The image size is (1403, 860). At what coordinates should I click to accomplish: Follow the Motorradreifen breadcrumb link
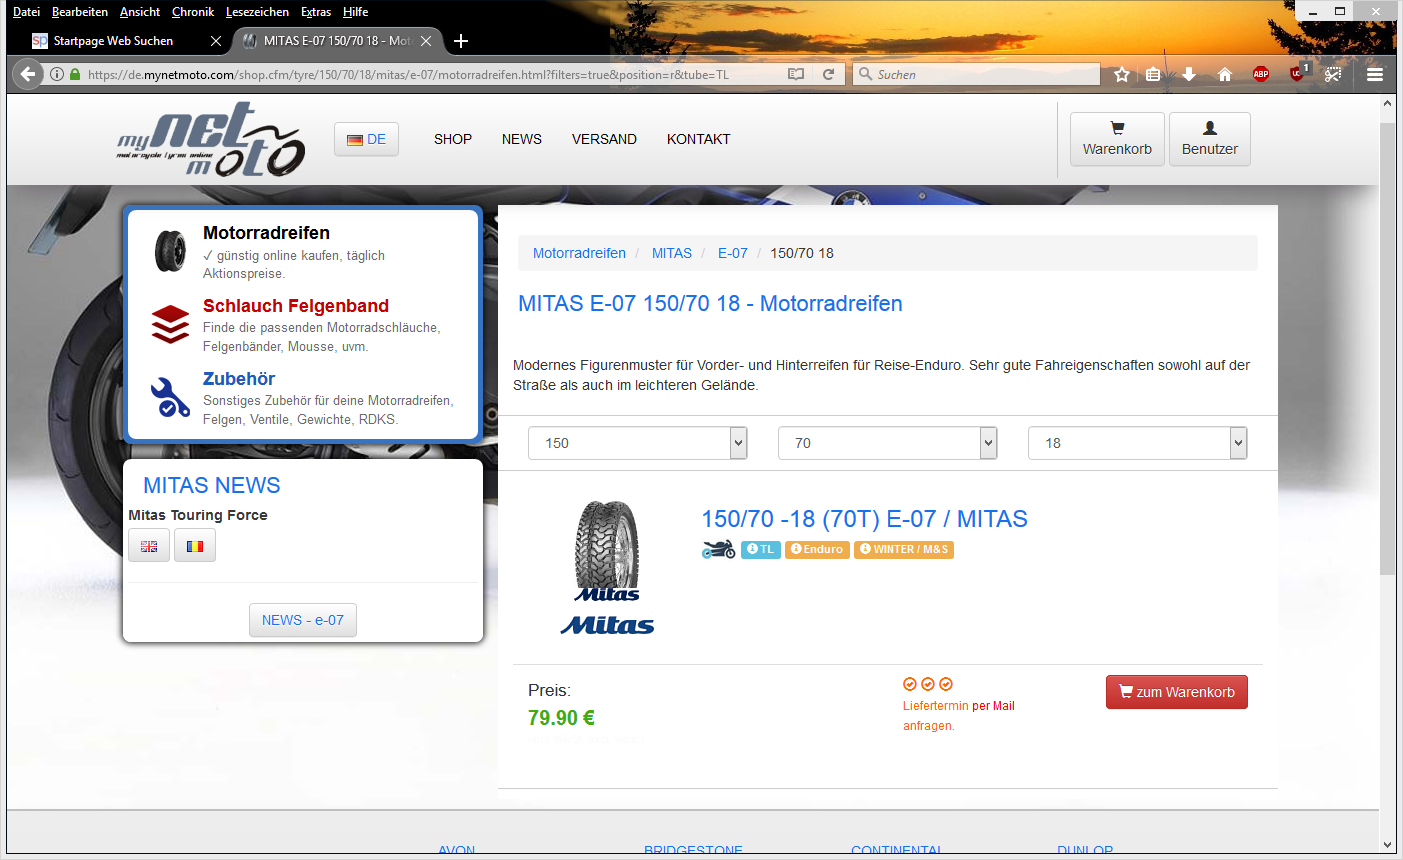click(x=579, y=253)
